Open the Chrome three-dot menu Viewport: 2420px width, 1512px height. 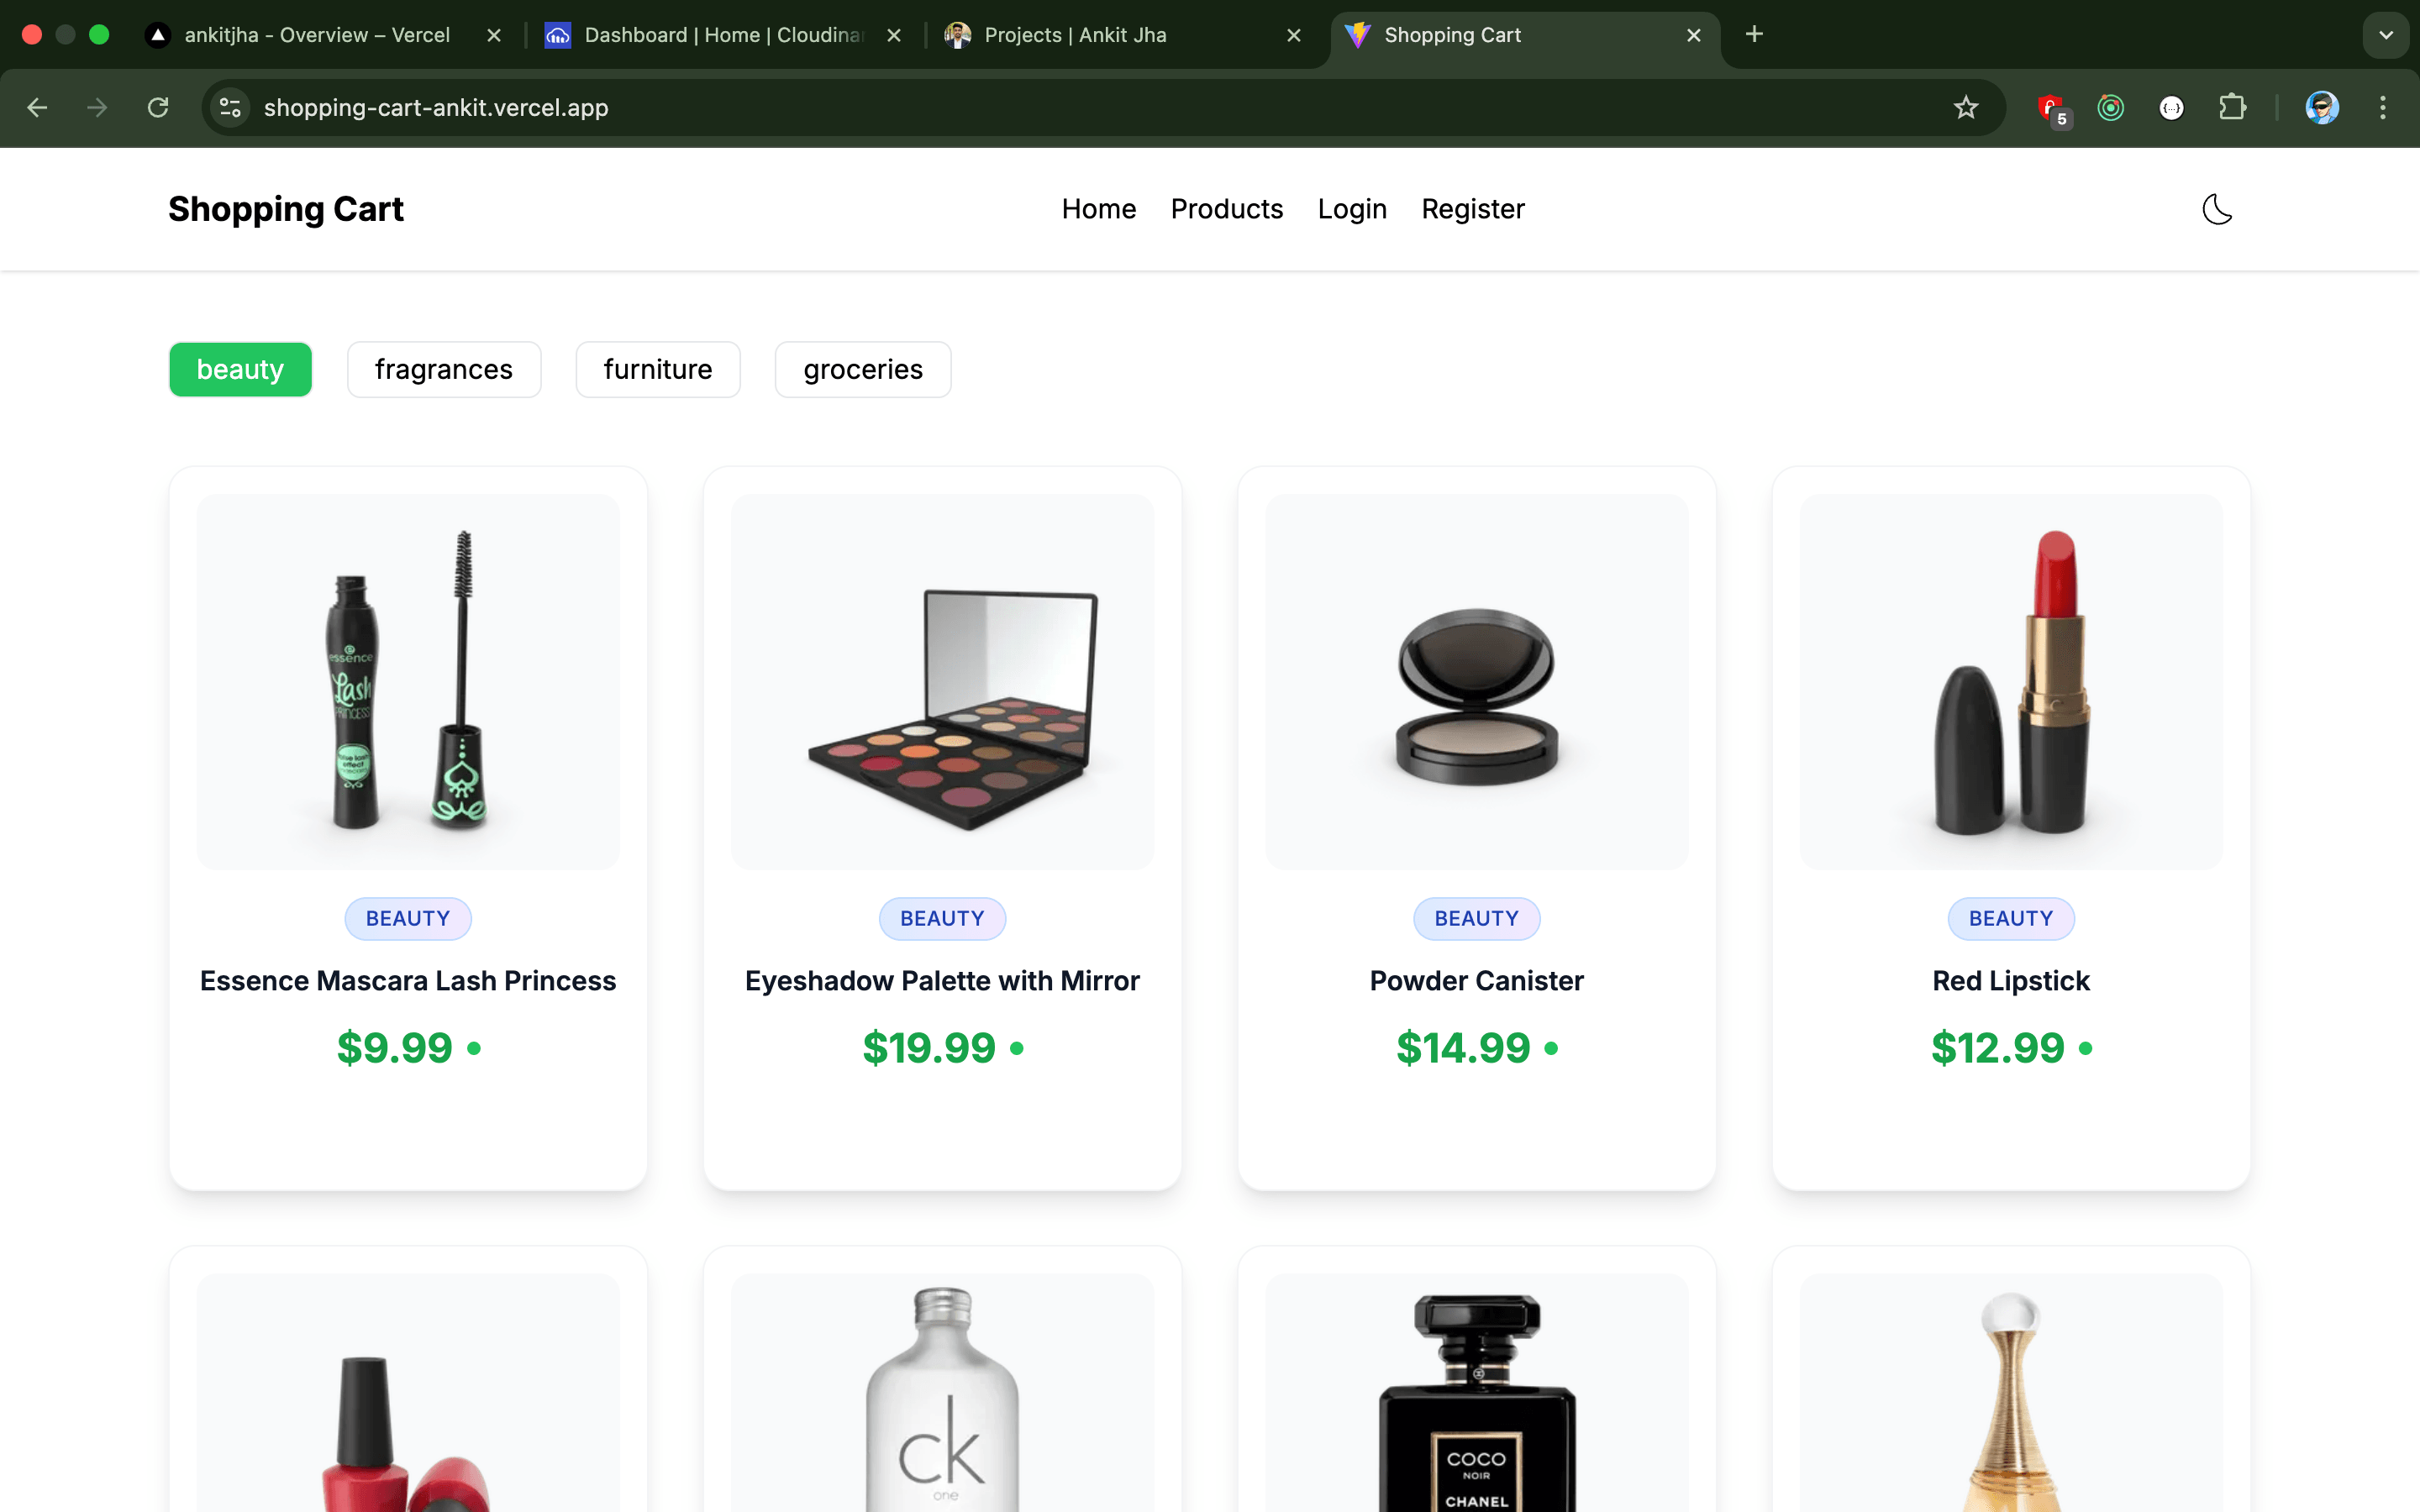[x=2384, y=107]
